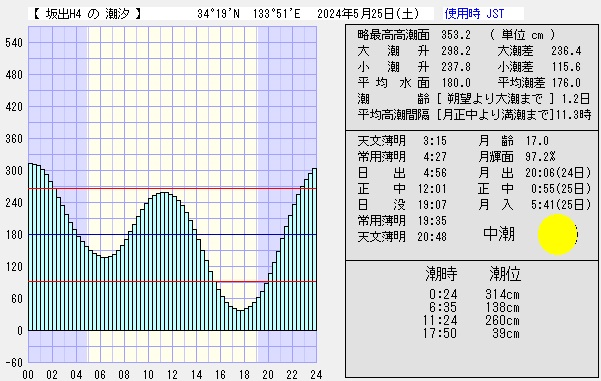Click the 潮時 column header
Screen dimensions: 601x381
pos(441,274)
